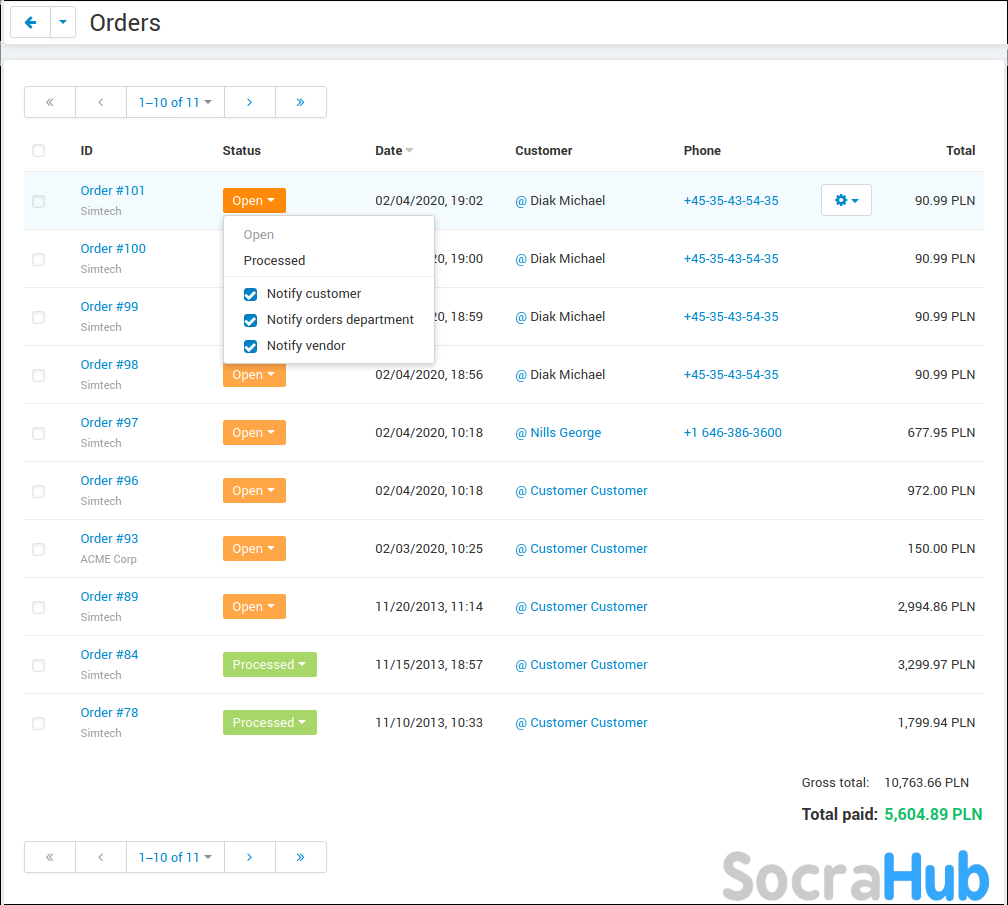
Task: Go to next page in bottom pagination
Action: click(x=249, y=857)
